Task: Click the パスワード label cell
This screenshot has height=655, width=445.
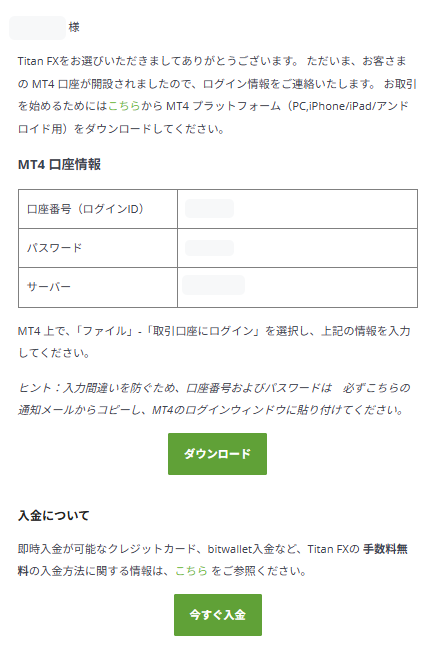Action: tap(98, 248)
